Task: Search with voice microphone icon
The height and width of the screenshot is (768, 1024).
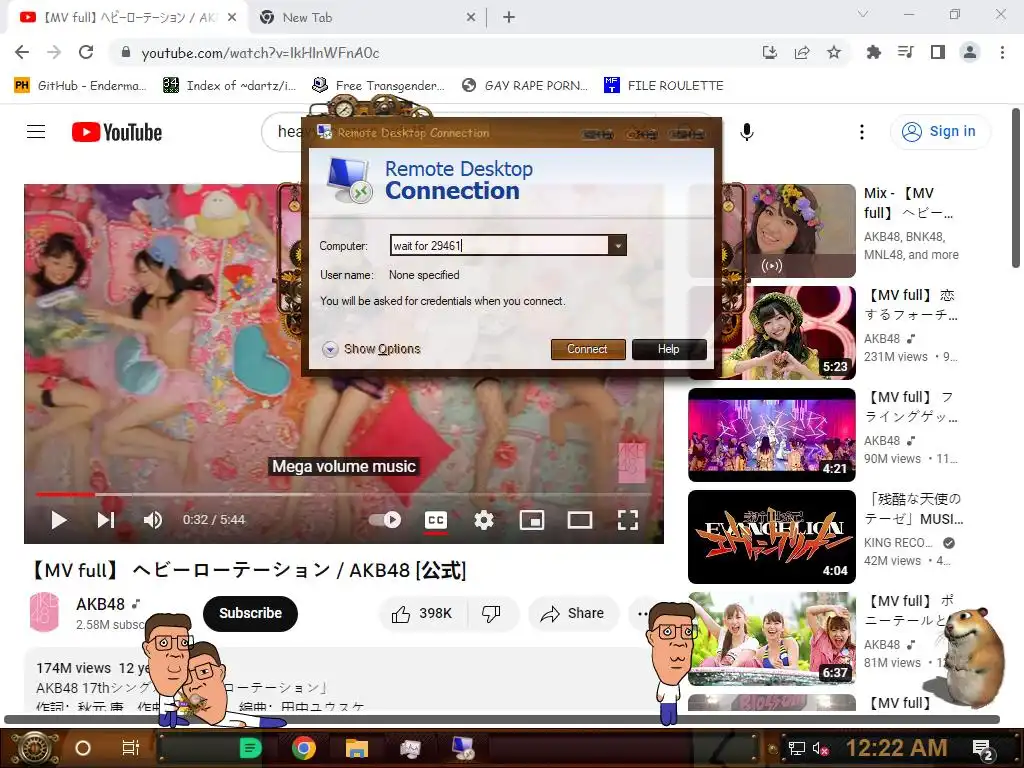Action: 747,132
